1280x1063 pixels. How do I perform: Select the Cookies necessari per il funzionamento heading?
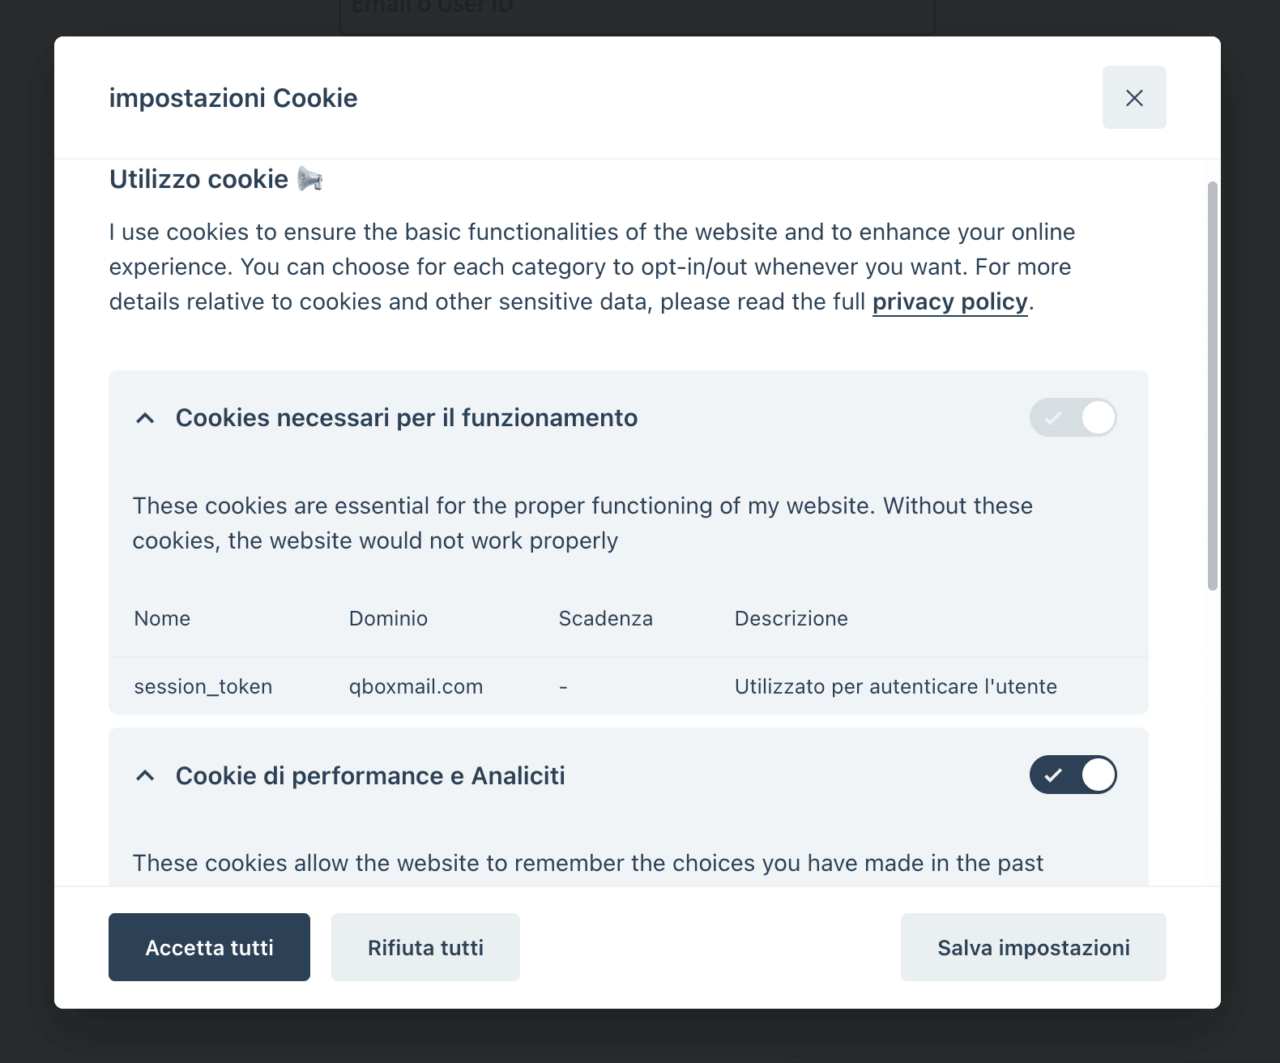click(406, 418)
